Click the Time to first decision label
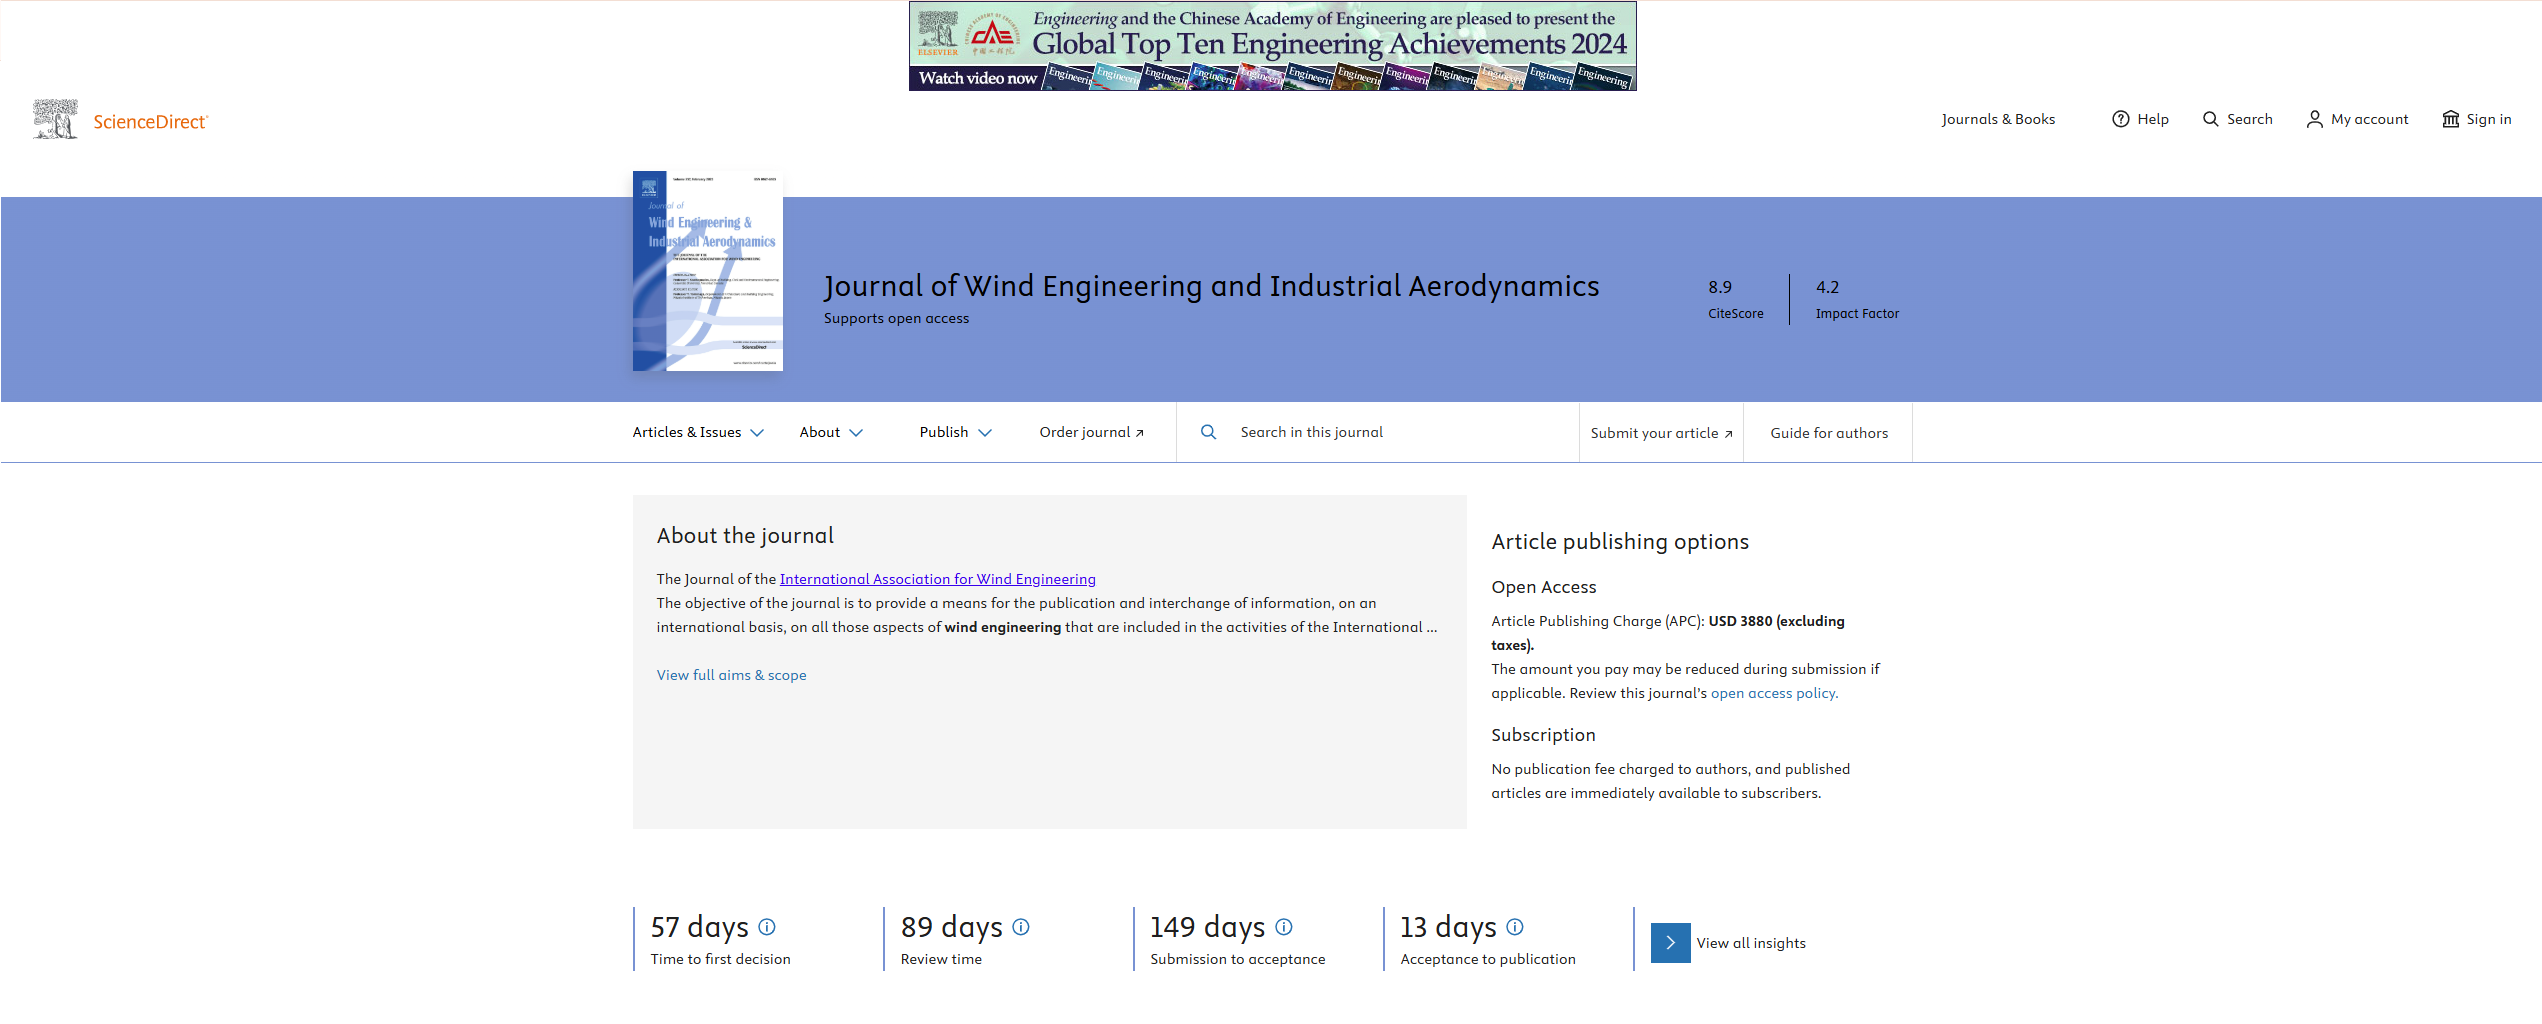This screenshot has height=1024, width=2542. click(720, 959)
